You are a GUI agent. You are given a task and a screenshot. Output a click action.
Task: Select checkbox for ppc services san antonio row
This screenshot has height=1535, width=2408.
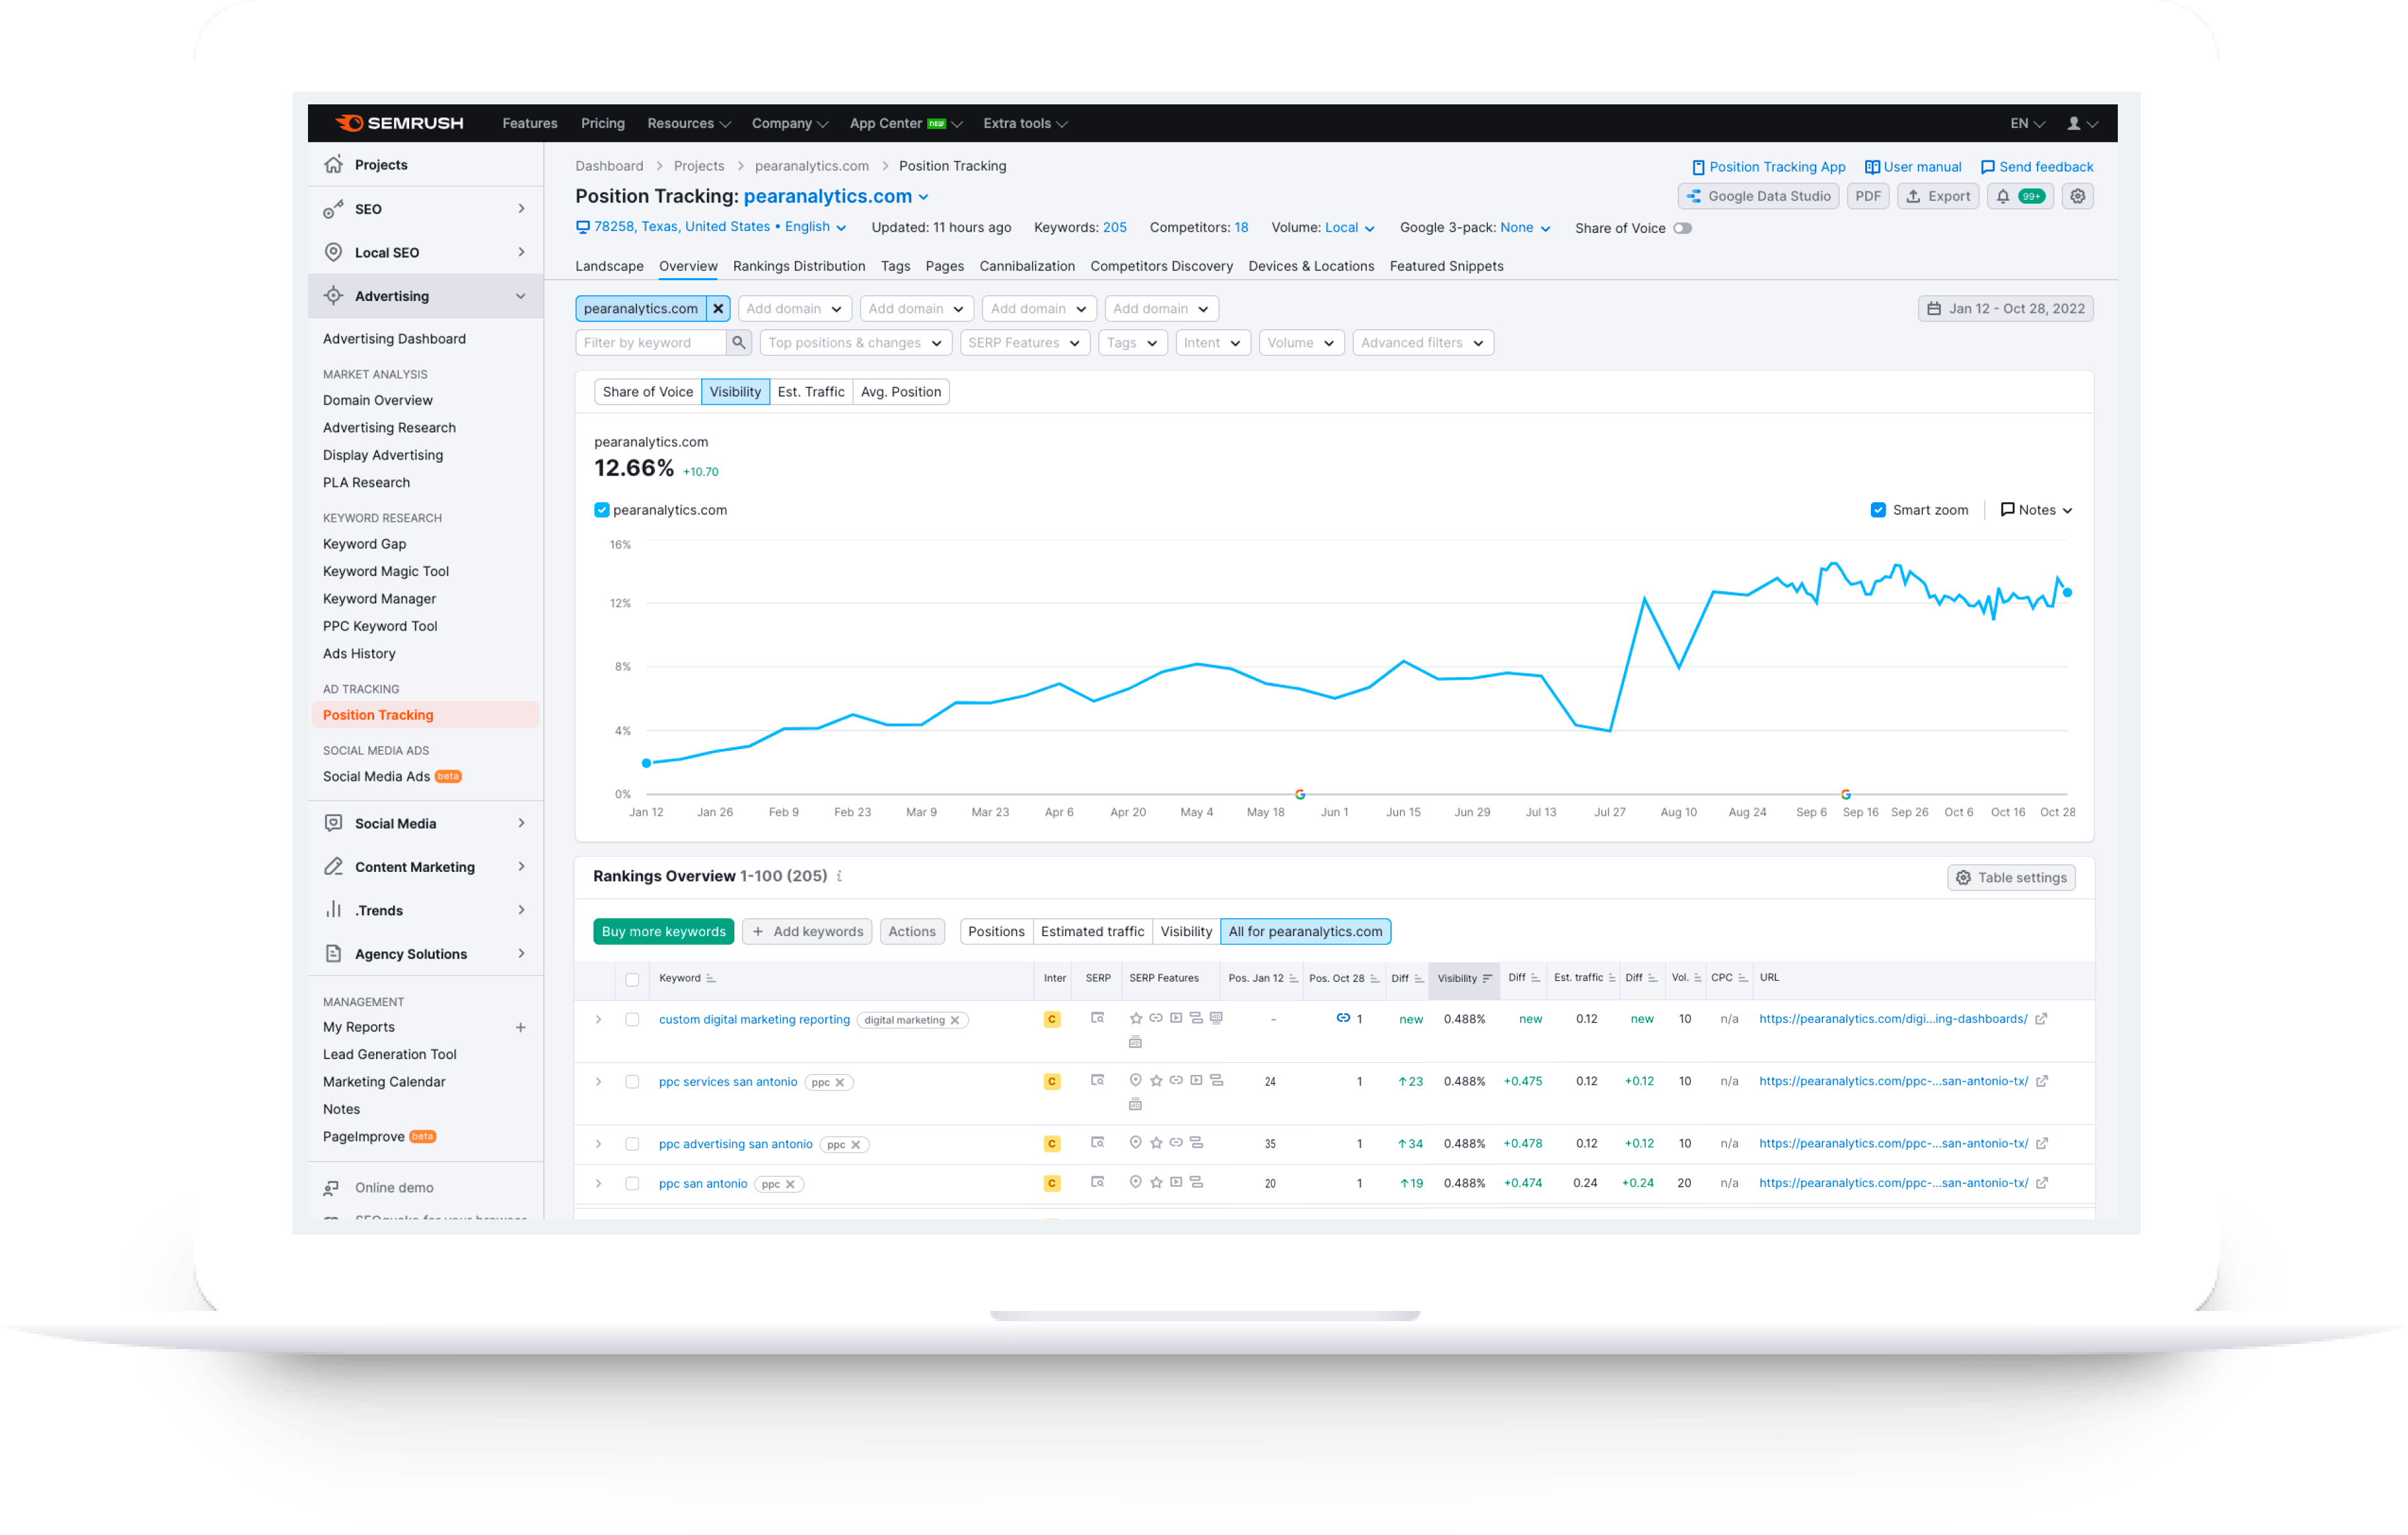tap(632, 1082)
